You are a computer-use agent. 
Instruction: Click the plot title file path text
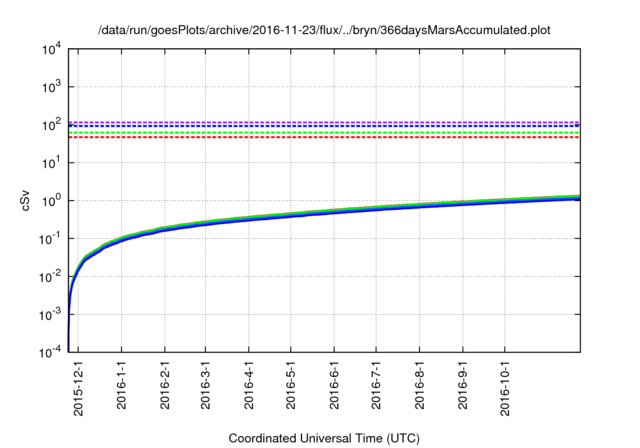coord(324,30)
